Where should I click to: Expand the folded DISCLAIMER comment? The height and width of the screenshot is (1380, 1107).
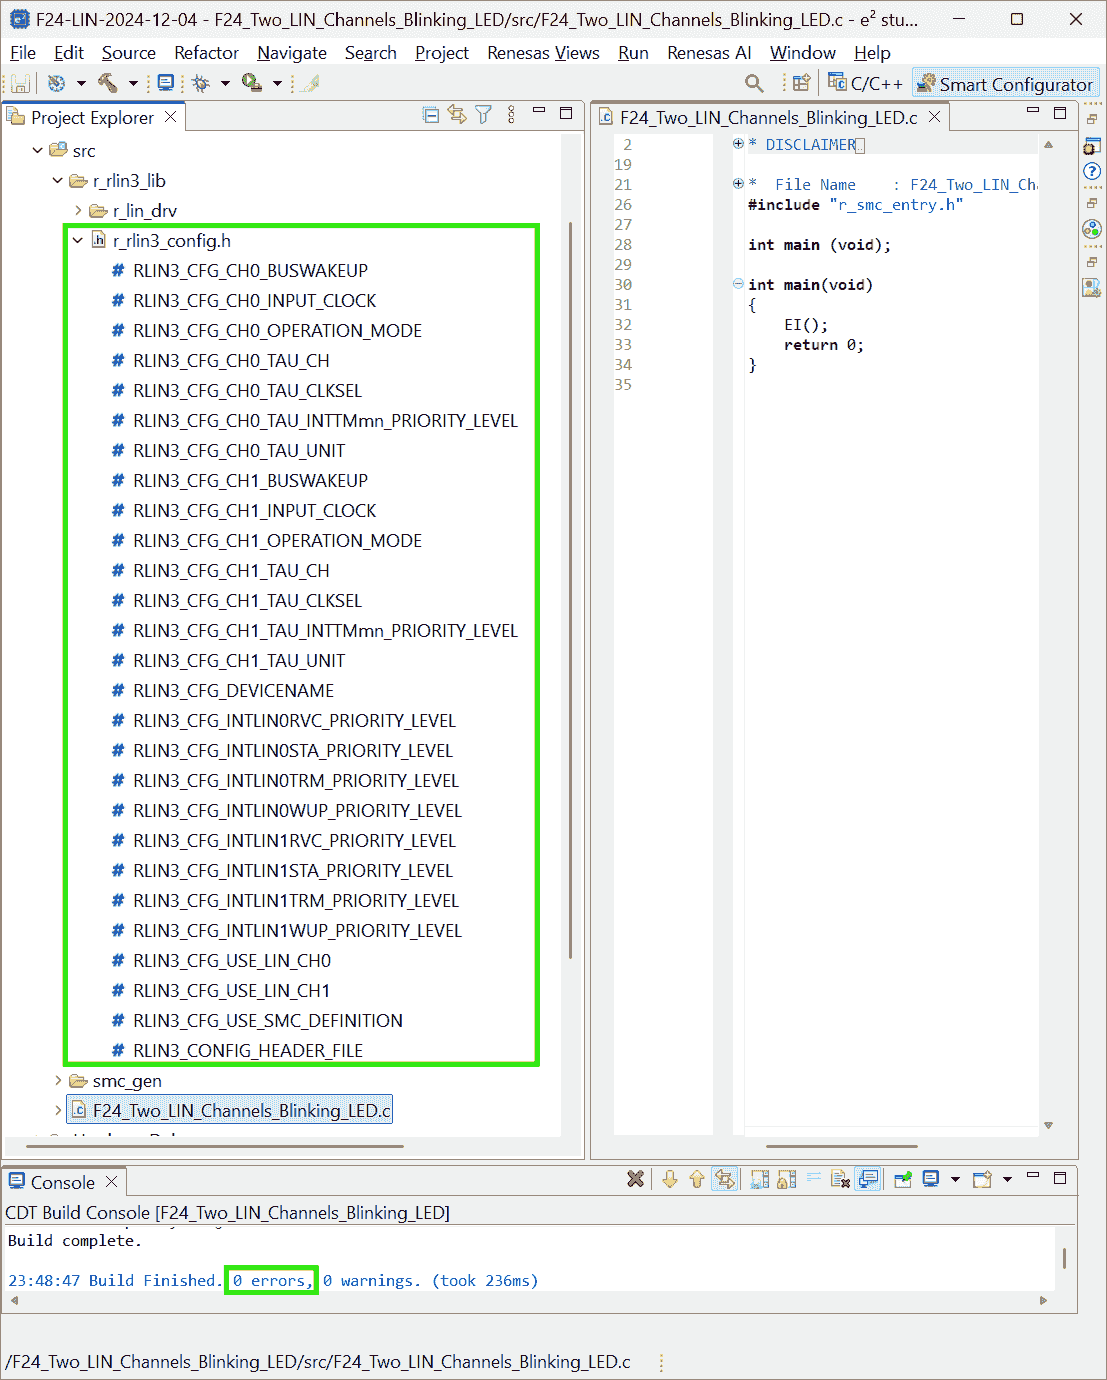738,144
